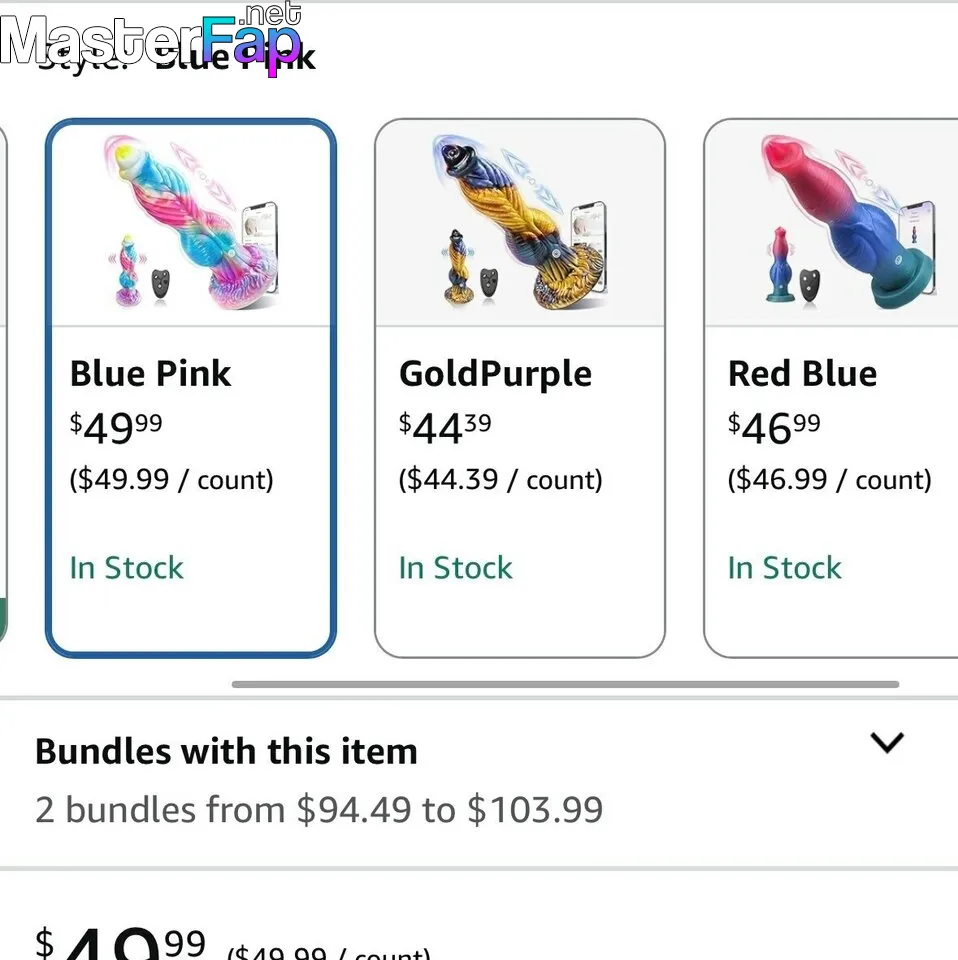Click the horizontal style carousel scrollbar
Screen dimensions: 958x960
565,684
